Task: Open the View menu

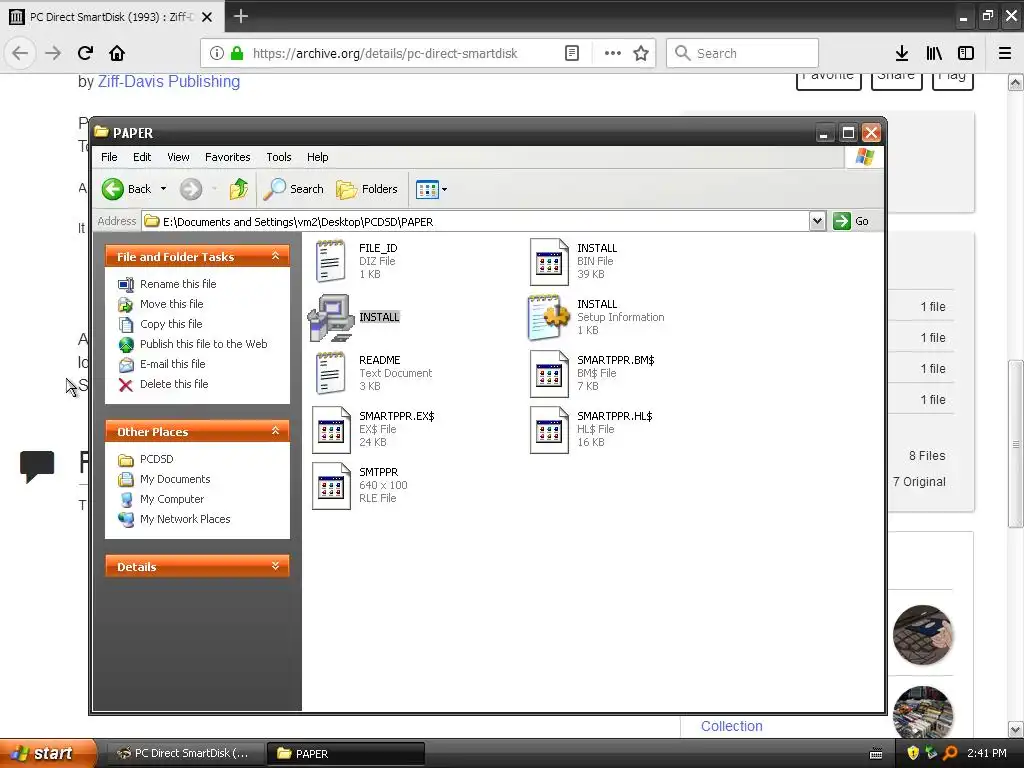Action: coord(178,157)
